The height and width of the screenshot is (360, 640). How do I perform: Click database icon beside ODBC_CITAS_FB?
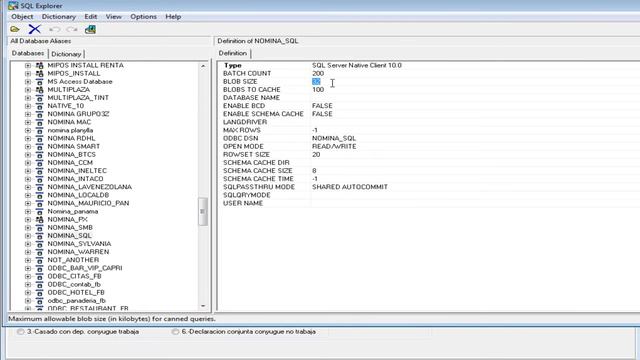39,276
